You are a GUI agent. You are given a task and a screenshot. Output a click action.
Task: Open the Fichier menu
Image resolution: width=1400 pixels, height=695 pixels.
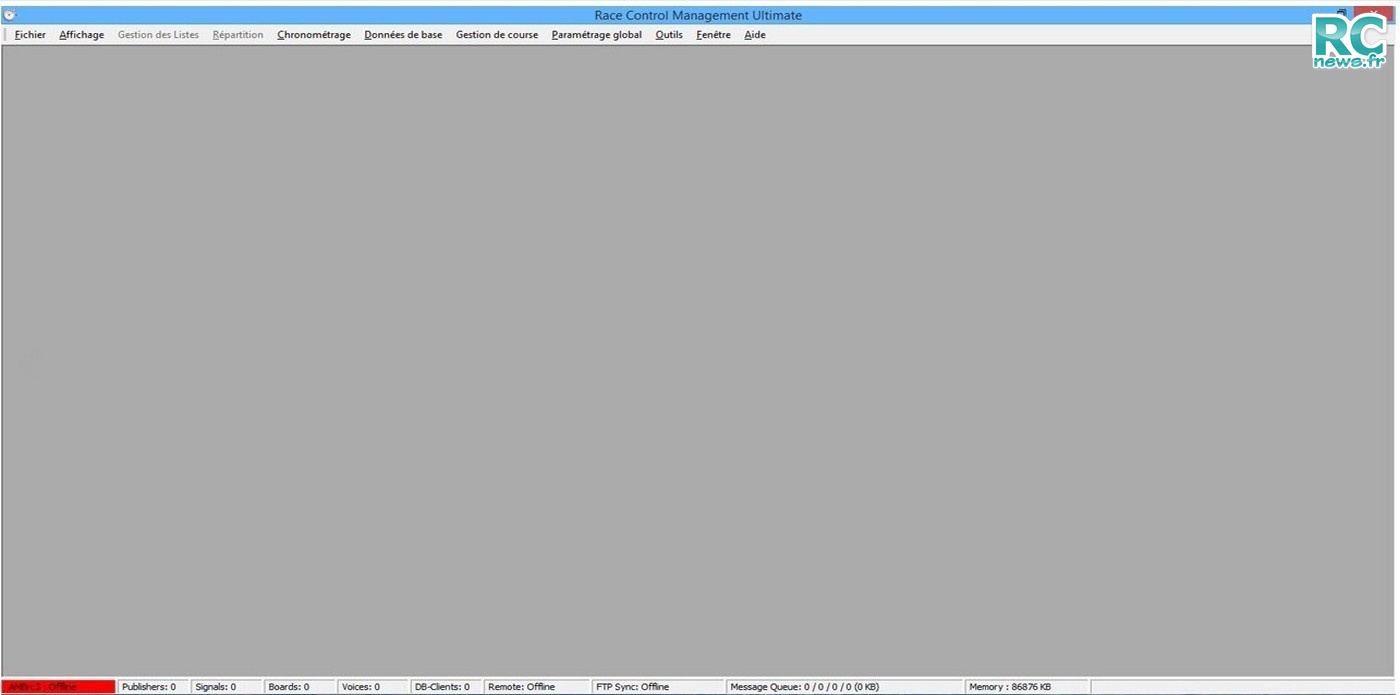click(x=30, y=35)
